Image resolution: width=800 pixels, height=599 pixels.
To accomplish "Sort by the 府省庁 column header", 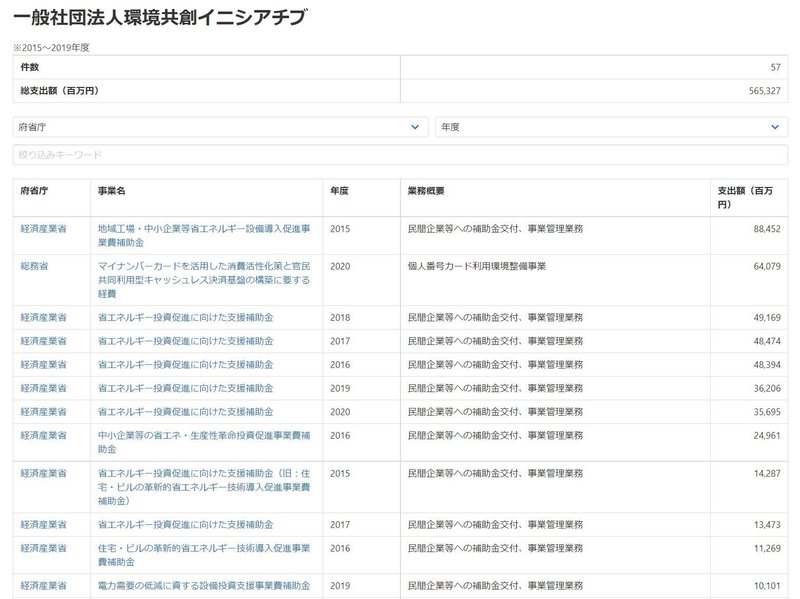I will [x=34, y=191].
